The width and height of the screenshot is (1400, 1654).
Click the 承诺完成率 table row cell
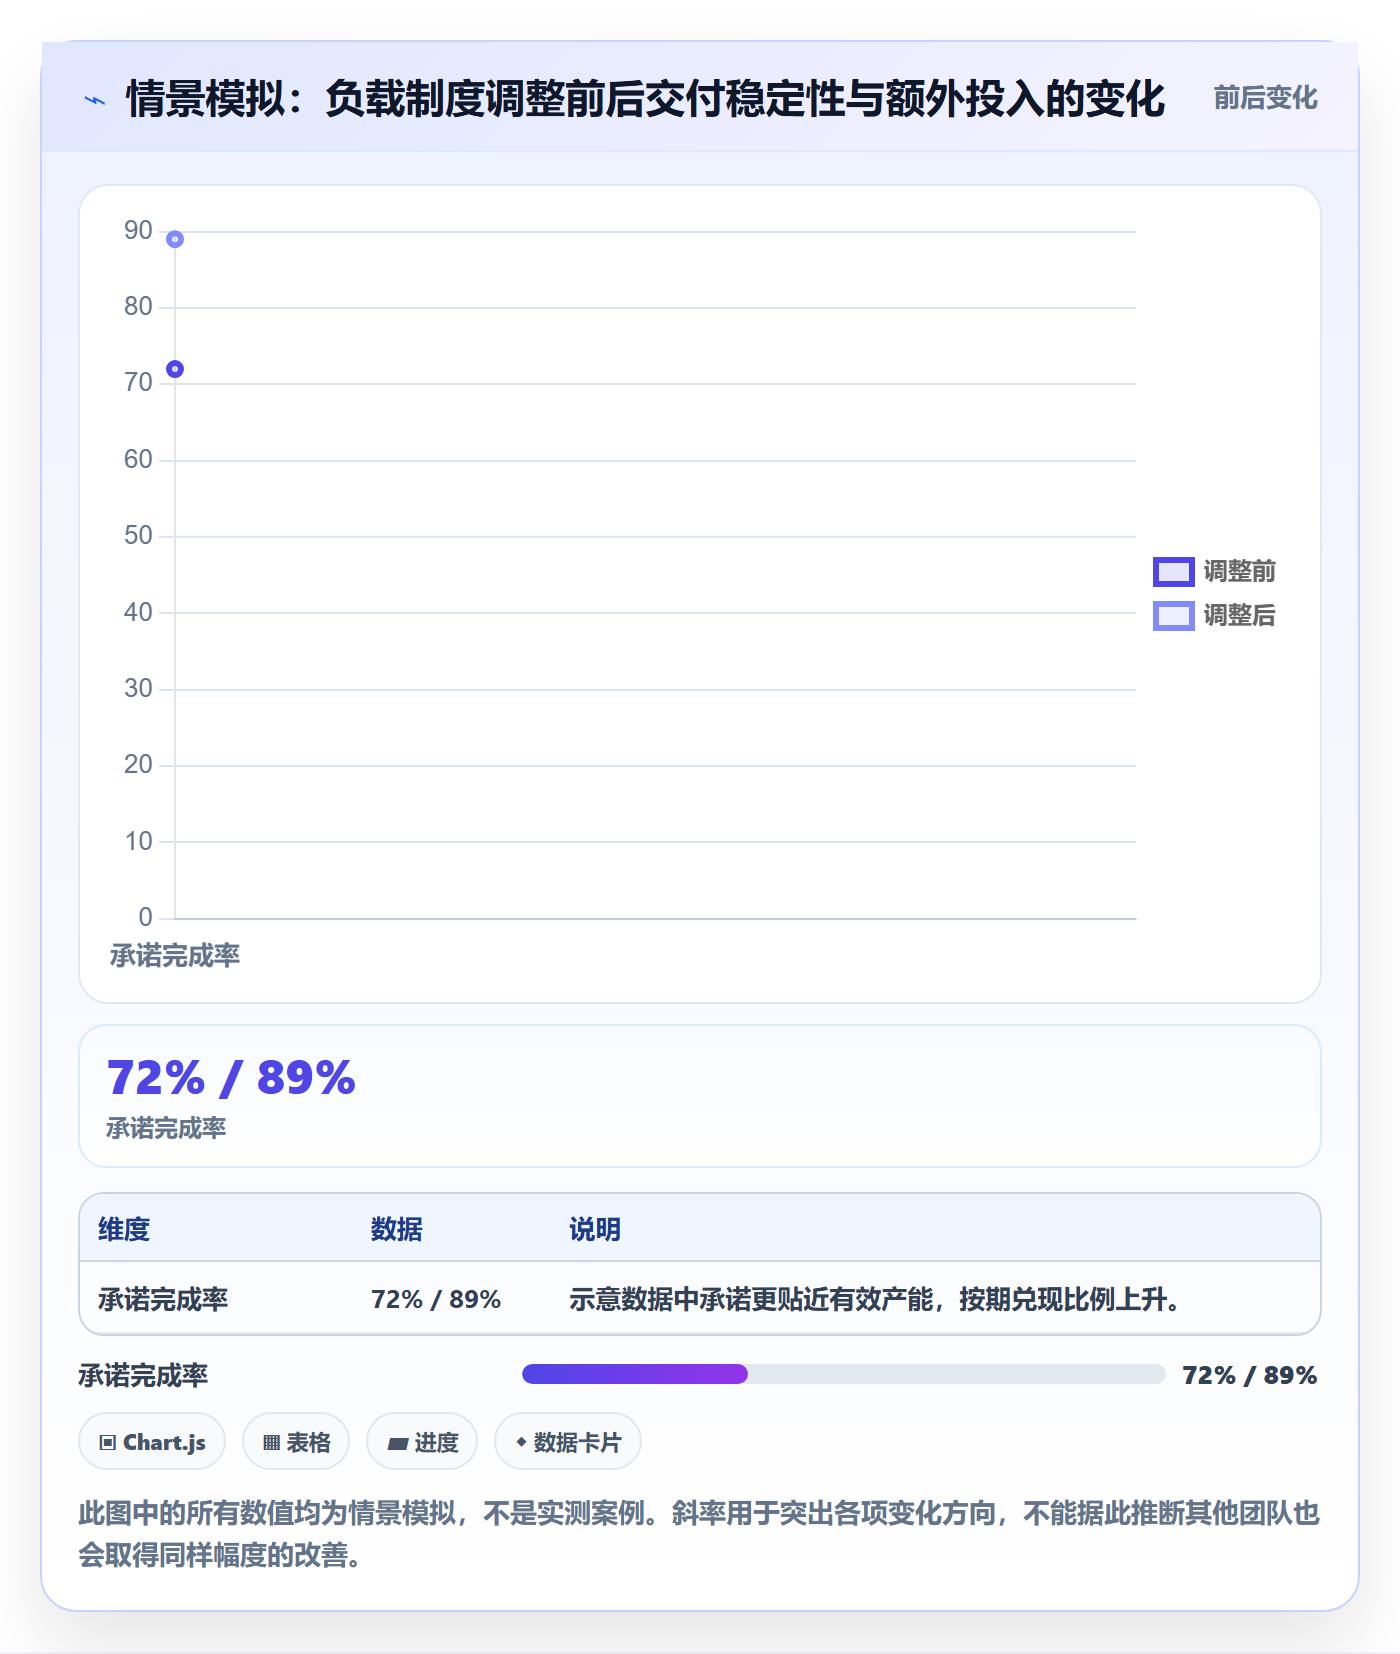[x=163, y=1299]
